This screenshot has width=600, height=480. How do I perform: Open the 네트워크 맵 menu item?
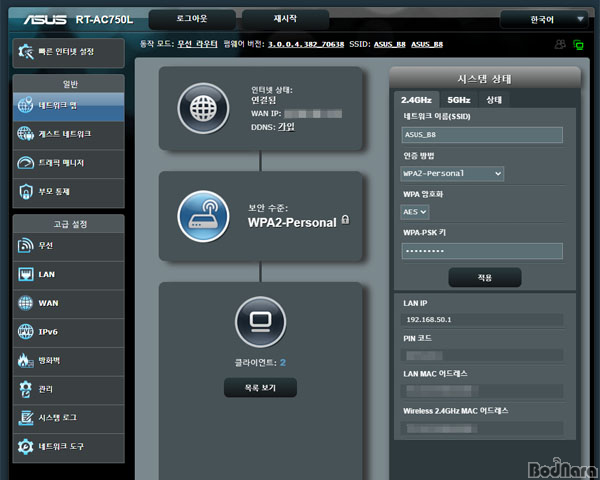coord(68,105)
